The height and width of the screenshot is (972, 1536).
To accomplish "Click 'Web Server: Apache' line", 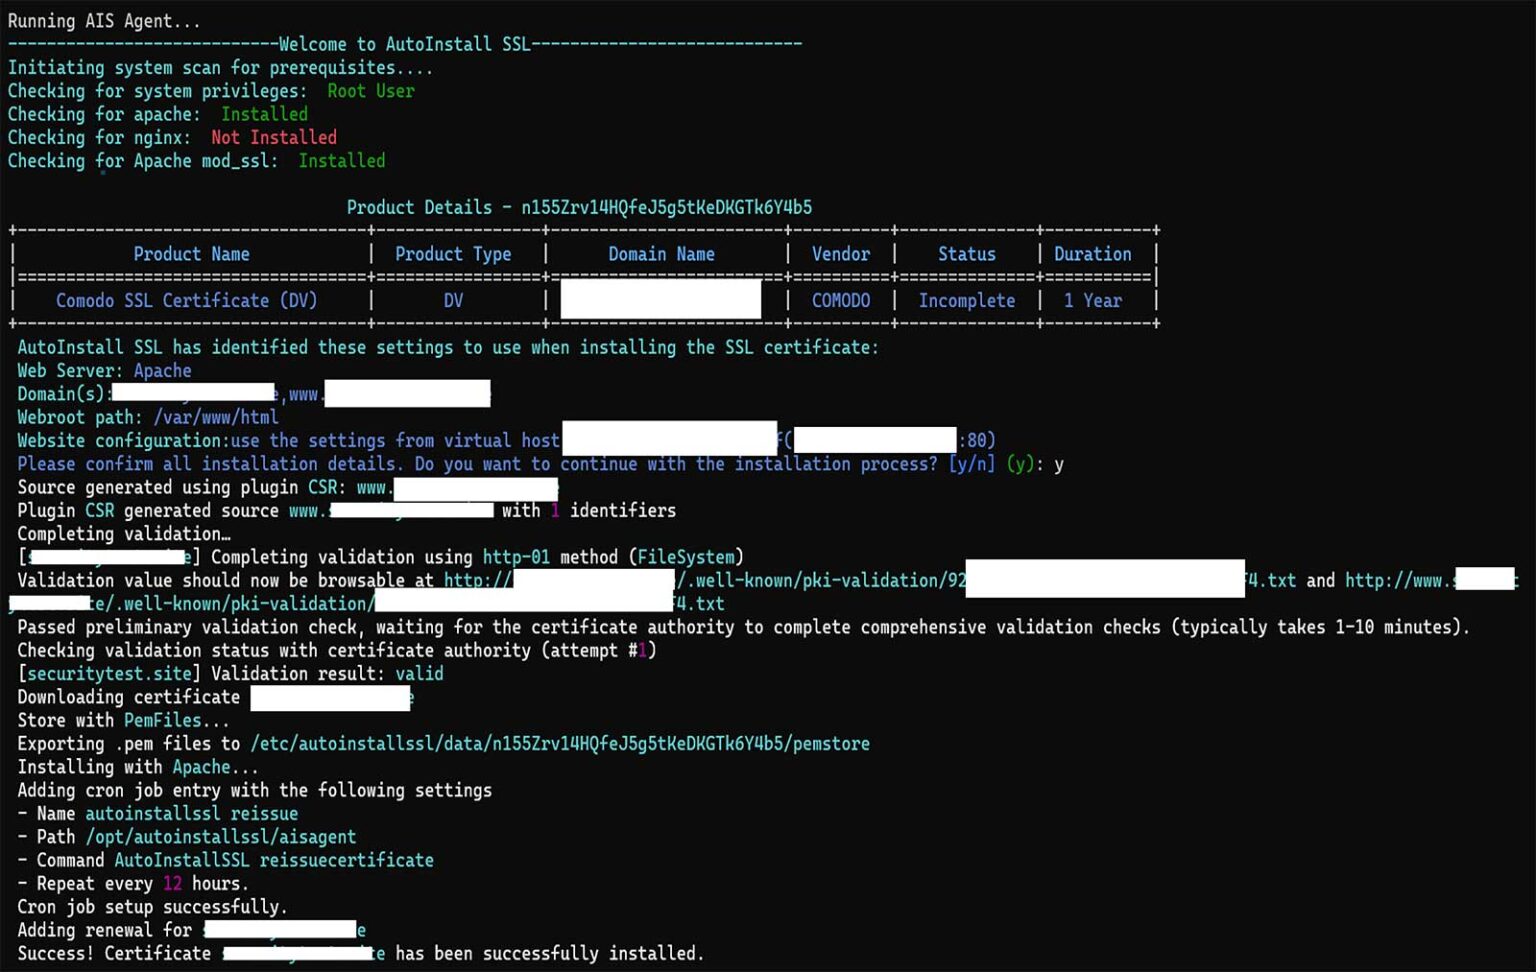I will pos(104,370).
